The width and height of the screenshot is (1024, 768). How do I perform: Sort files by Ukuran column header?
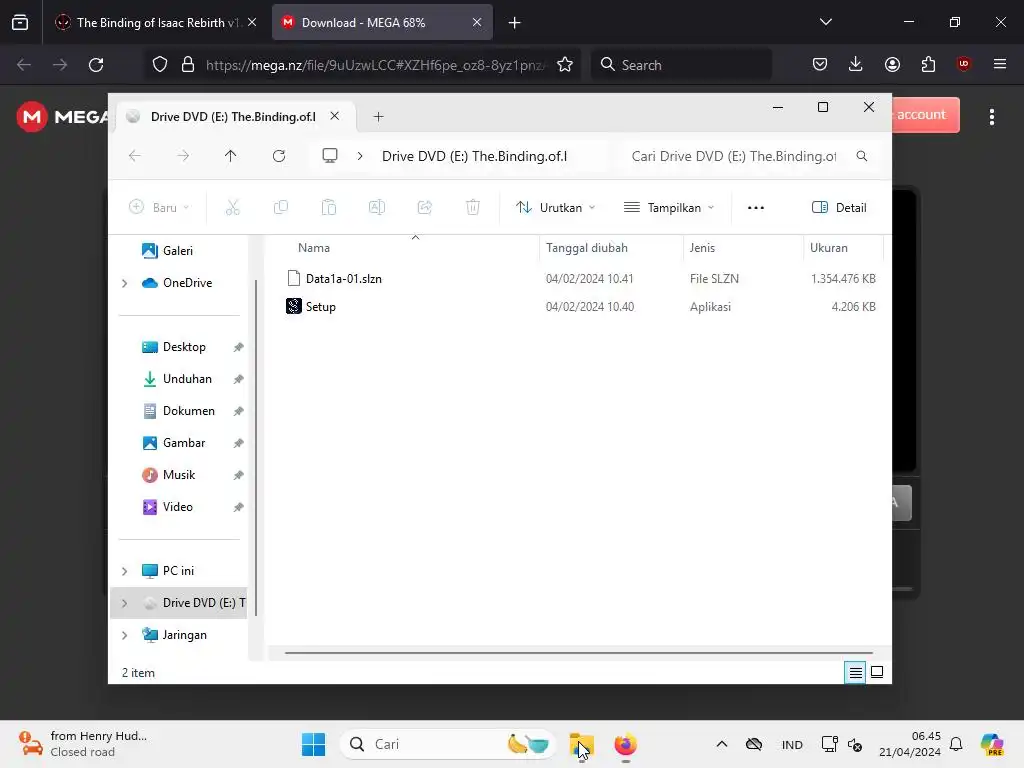(x=829, y=248)
